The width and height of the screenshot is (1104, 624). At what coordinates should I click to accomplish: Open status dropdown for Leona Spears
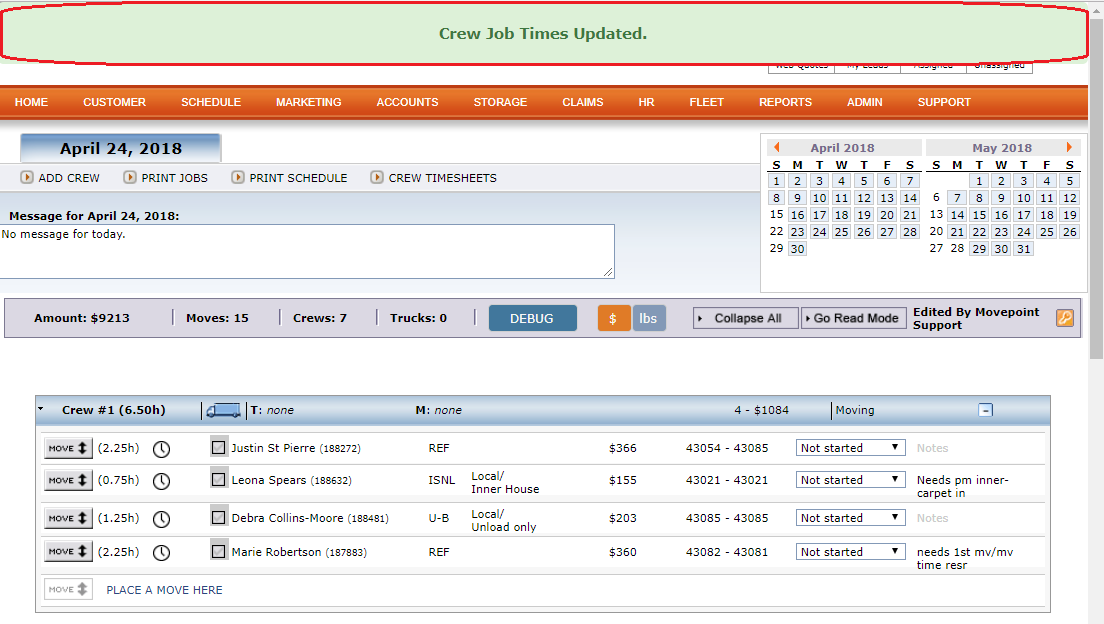click(x=851, y=480)
